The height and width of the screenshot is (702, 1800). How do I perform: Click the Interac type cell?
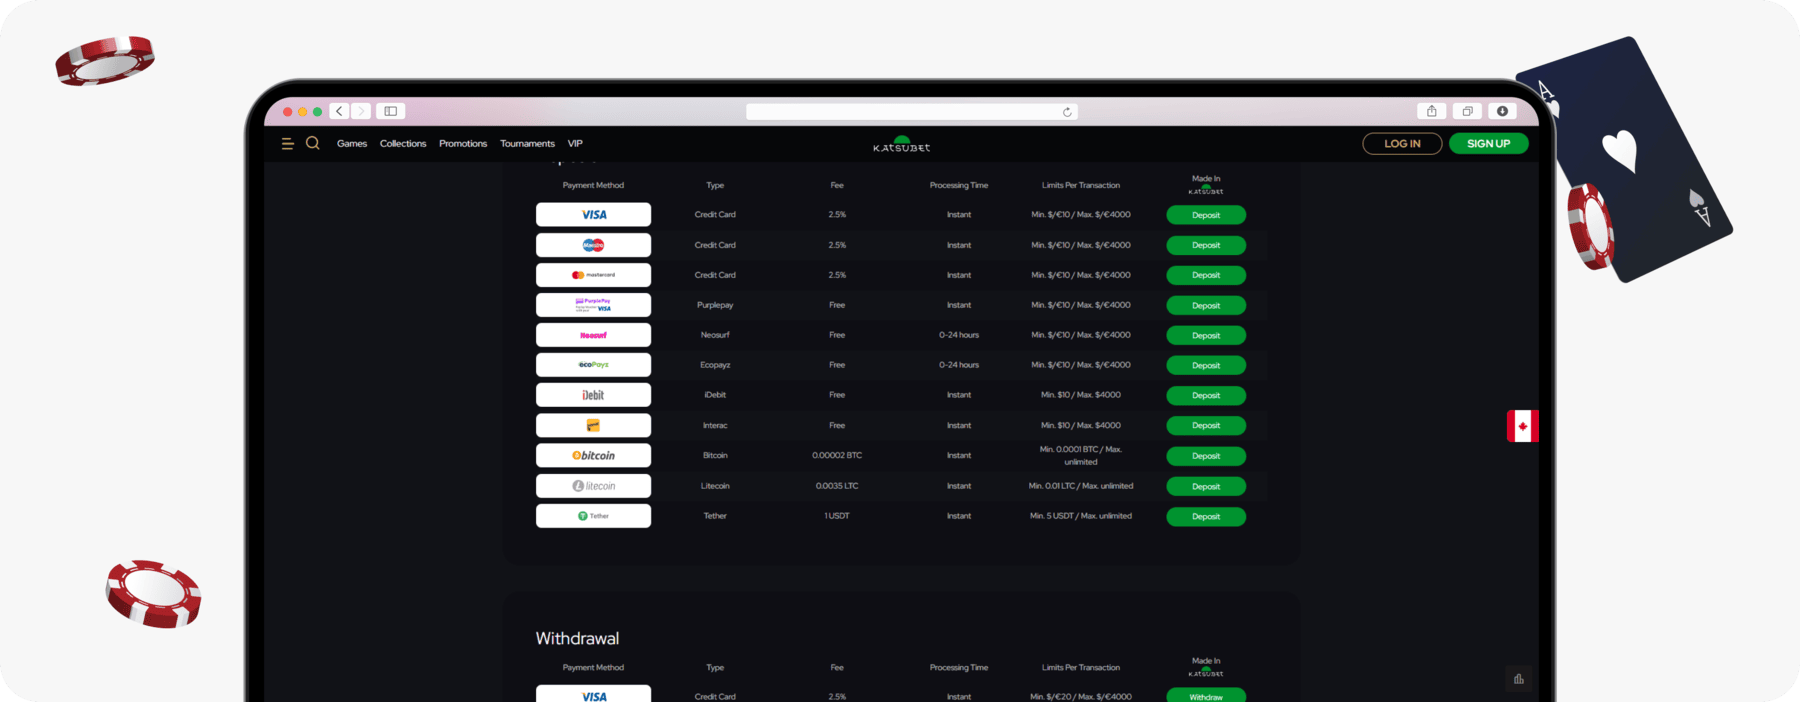[x=715, y=425]
